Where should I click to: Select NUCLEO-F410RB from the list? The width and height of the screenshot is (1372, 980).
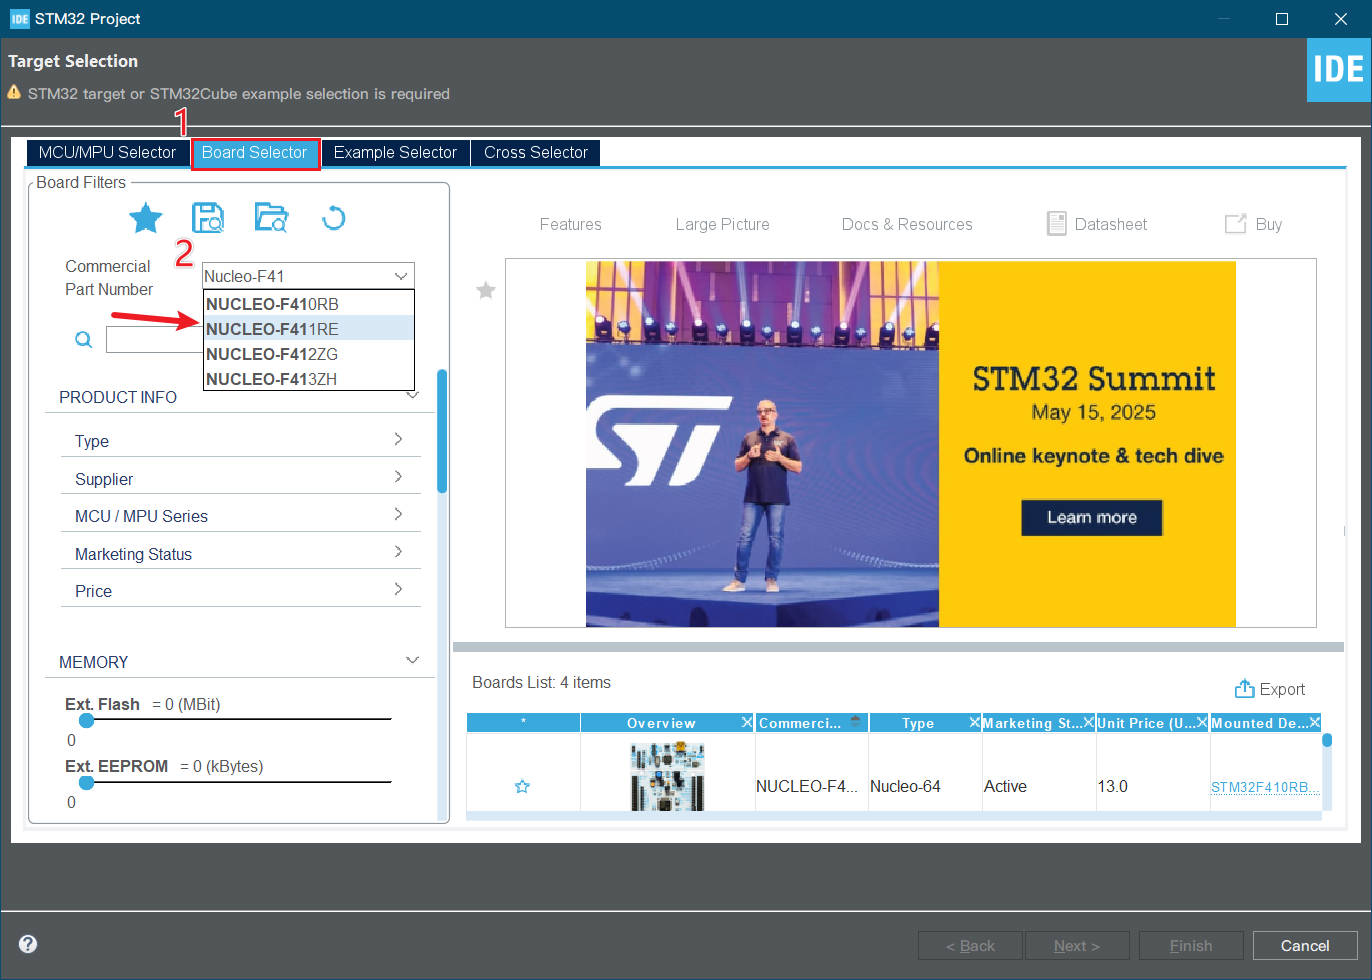pos(308,304)
